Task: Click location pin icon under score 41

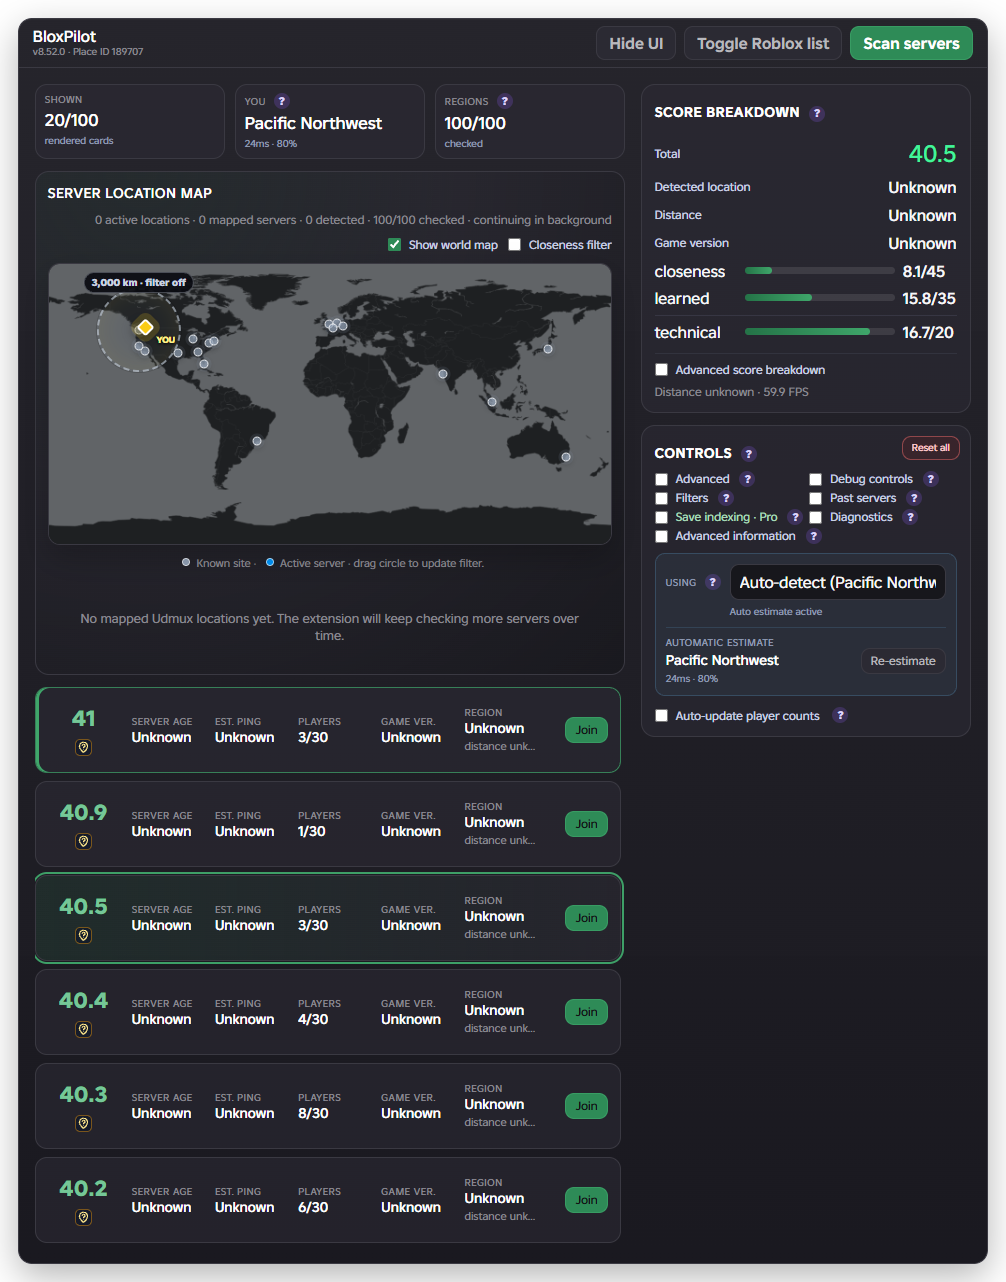Action: 84,747
